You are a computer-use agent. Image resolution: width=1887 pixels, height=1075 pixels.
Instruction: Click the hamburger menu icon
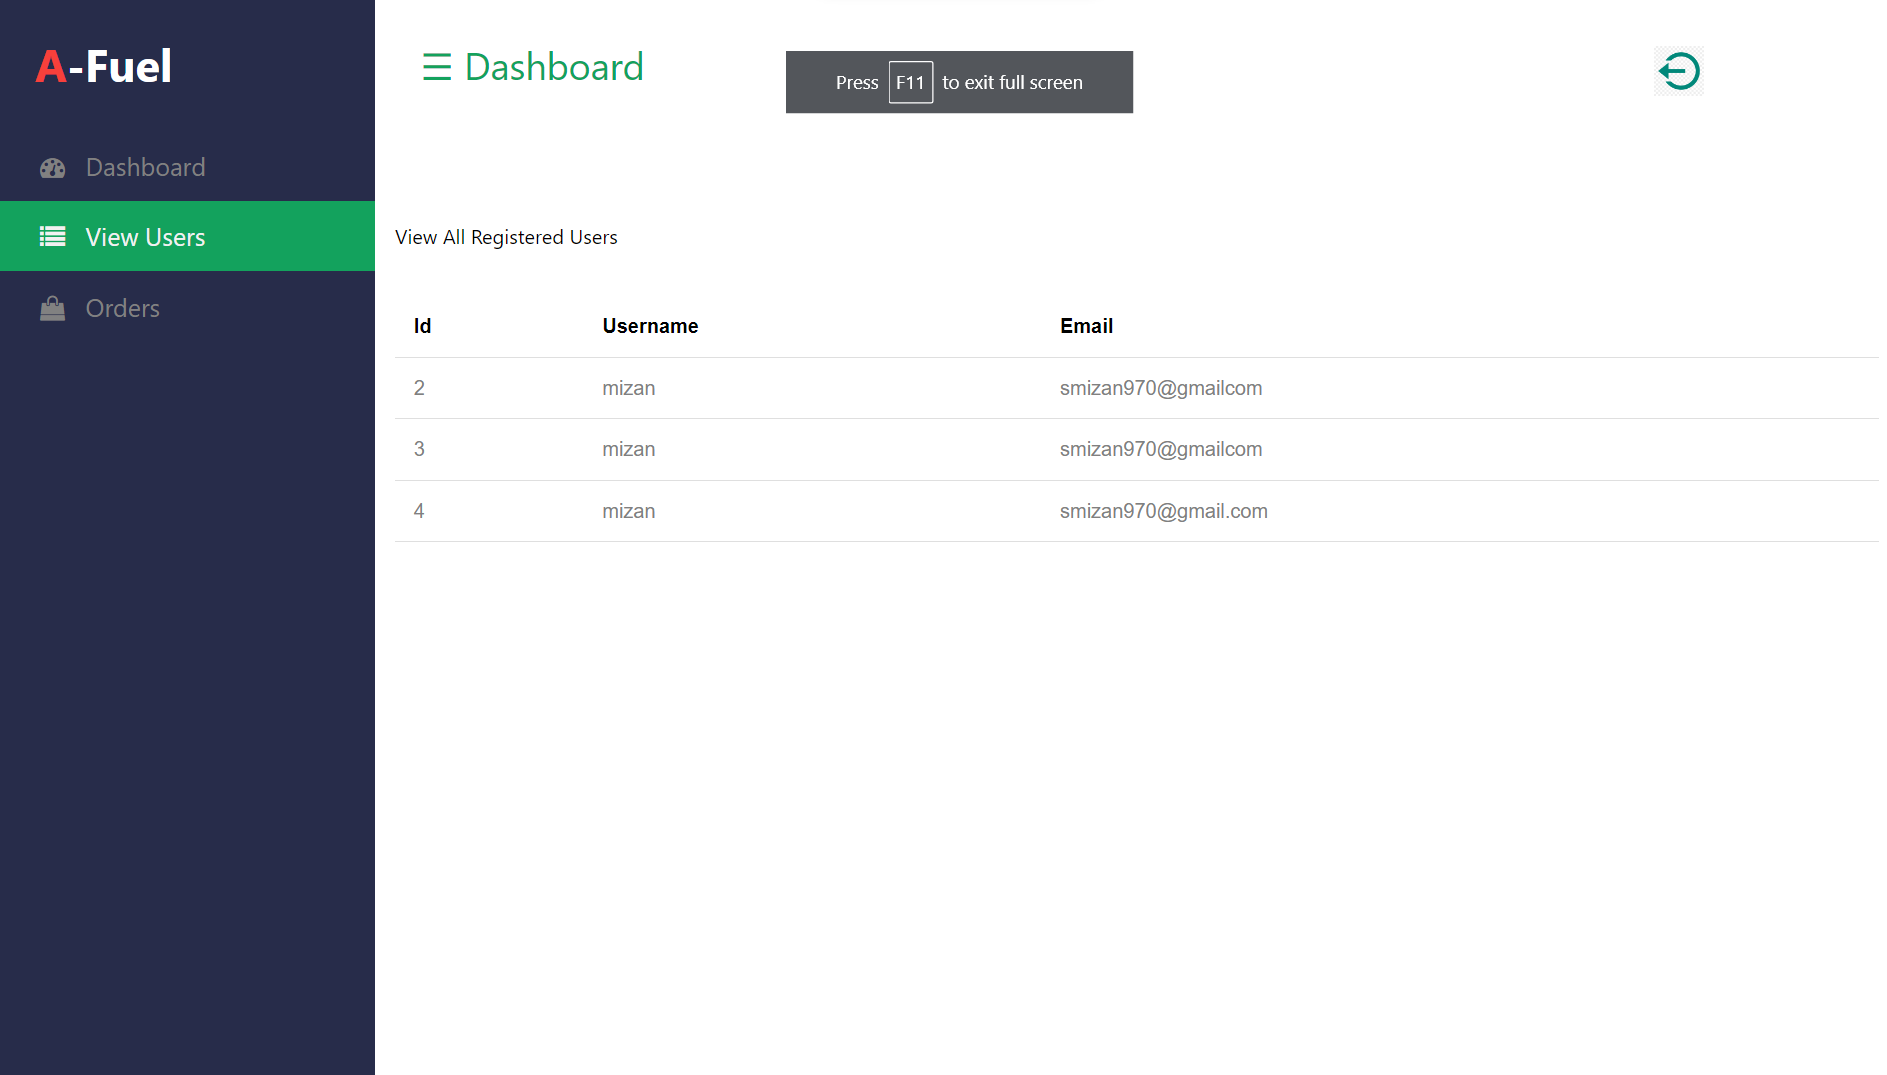437,67
